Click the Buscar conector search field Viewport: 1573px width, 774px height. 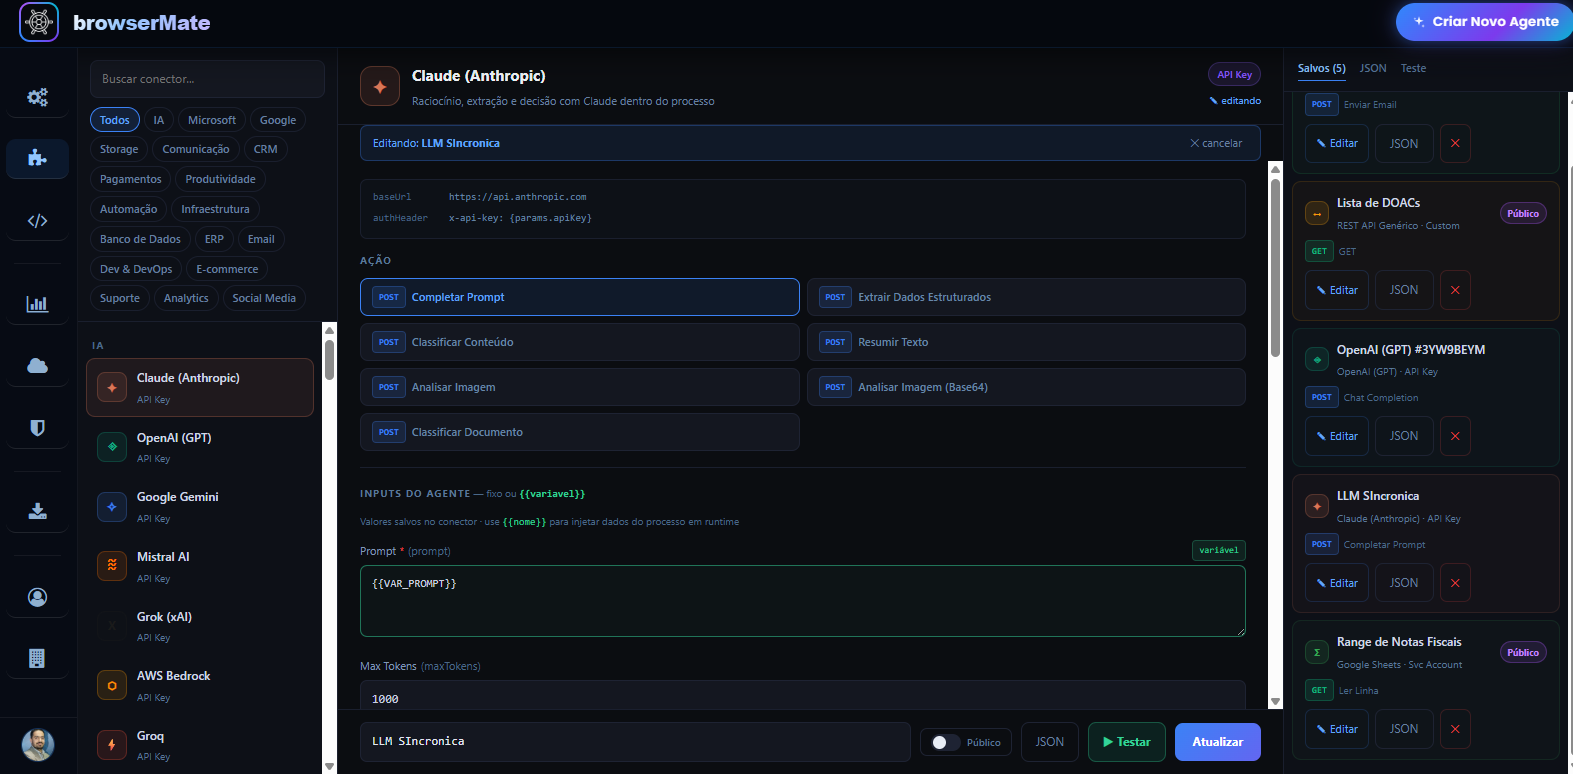[207, 79]
